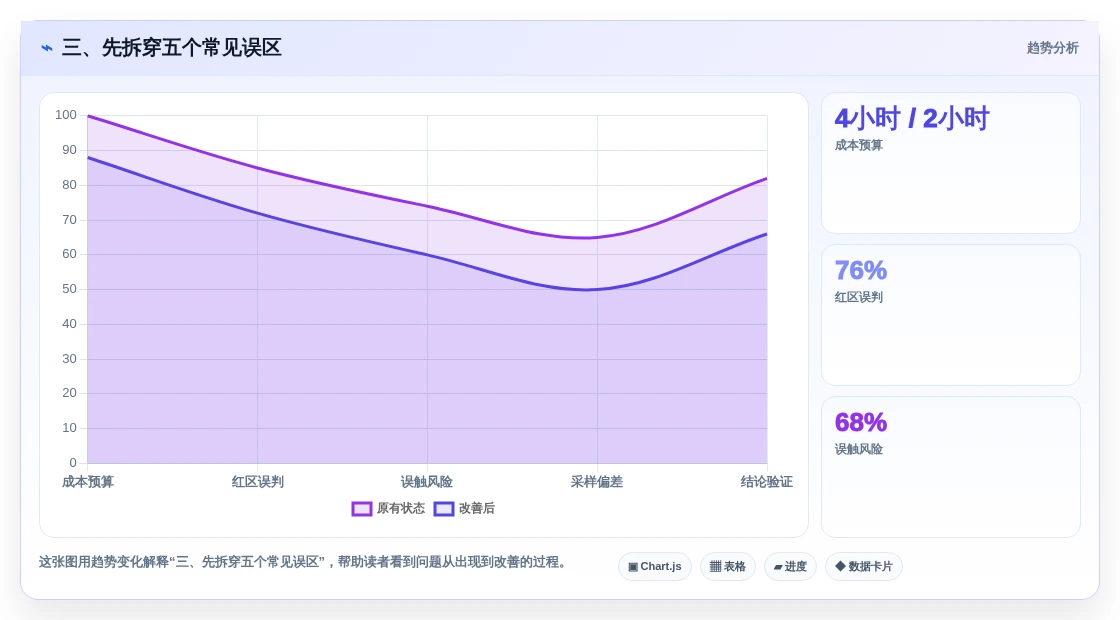Click the 红区误判 caption under 76%

click(859, 297)
